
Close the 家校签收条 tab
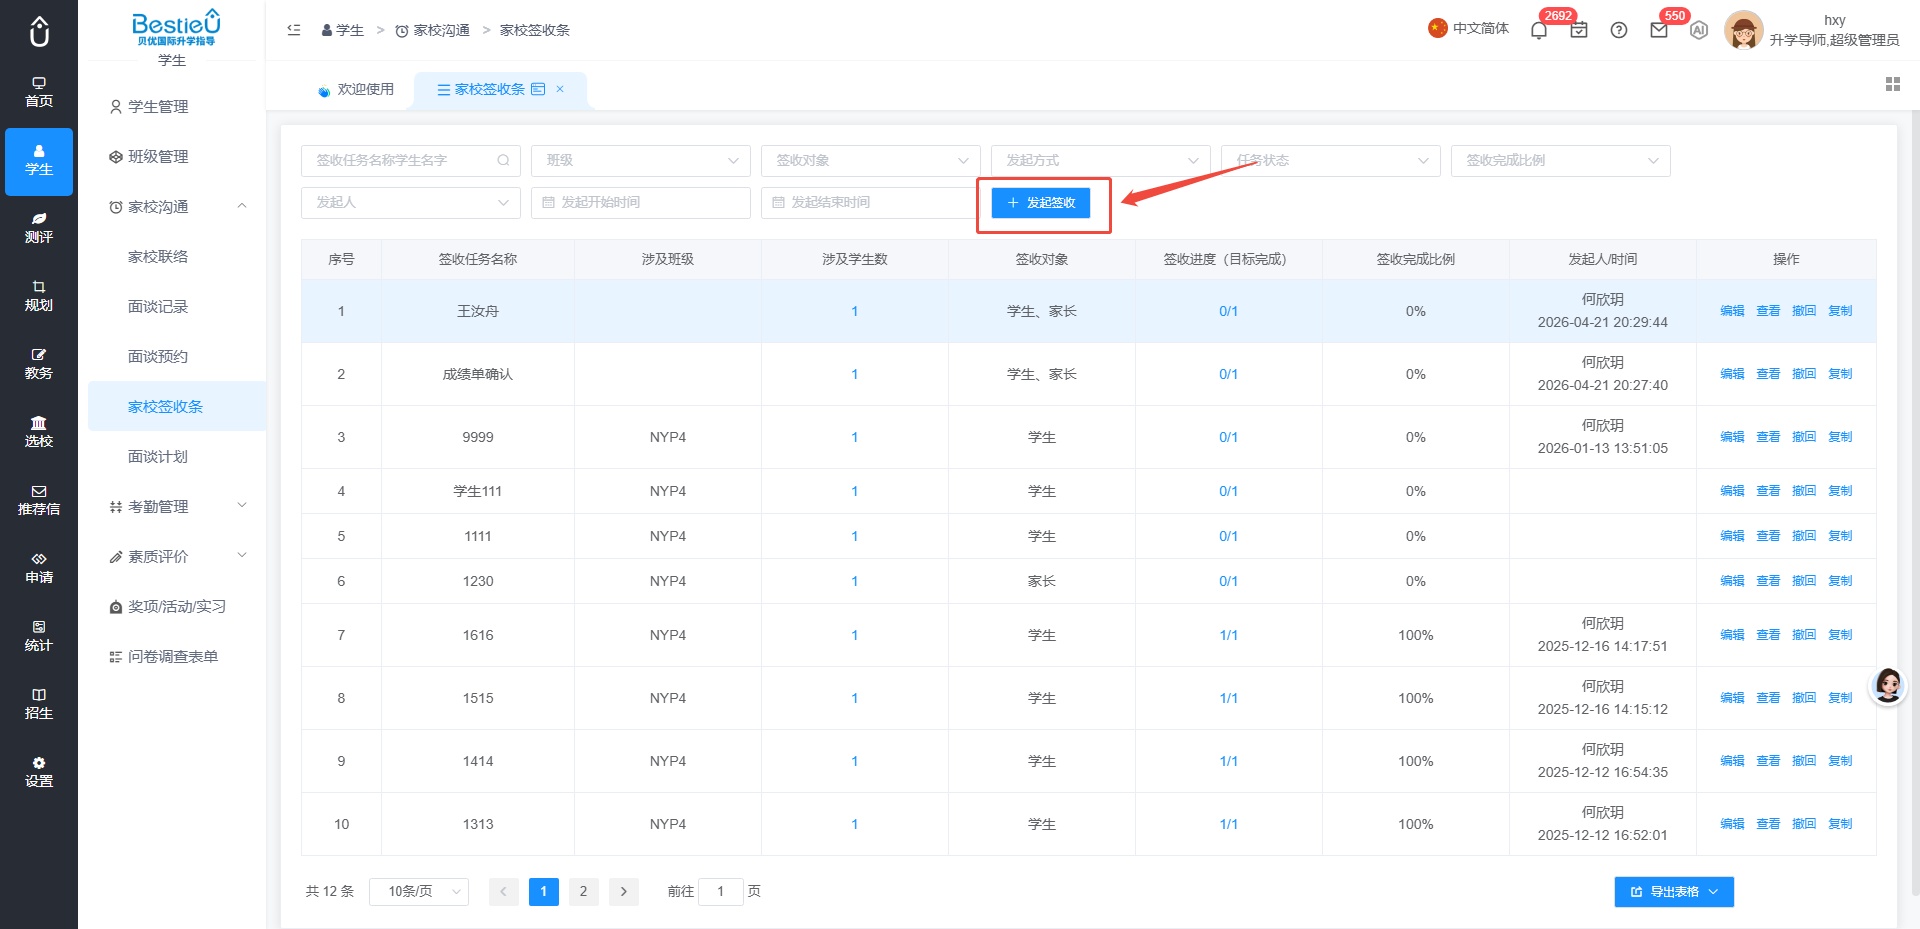[x=560, y=89]
